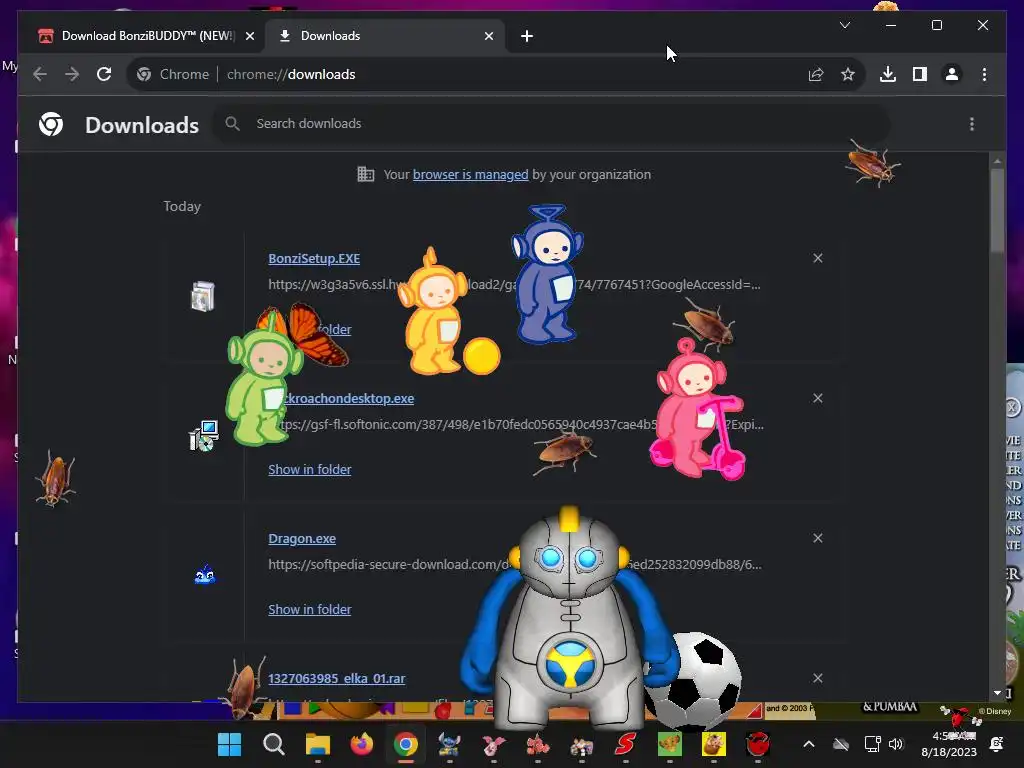Click the downloads page scrollbar thumb

click(997, 210)
